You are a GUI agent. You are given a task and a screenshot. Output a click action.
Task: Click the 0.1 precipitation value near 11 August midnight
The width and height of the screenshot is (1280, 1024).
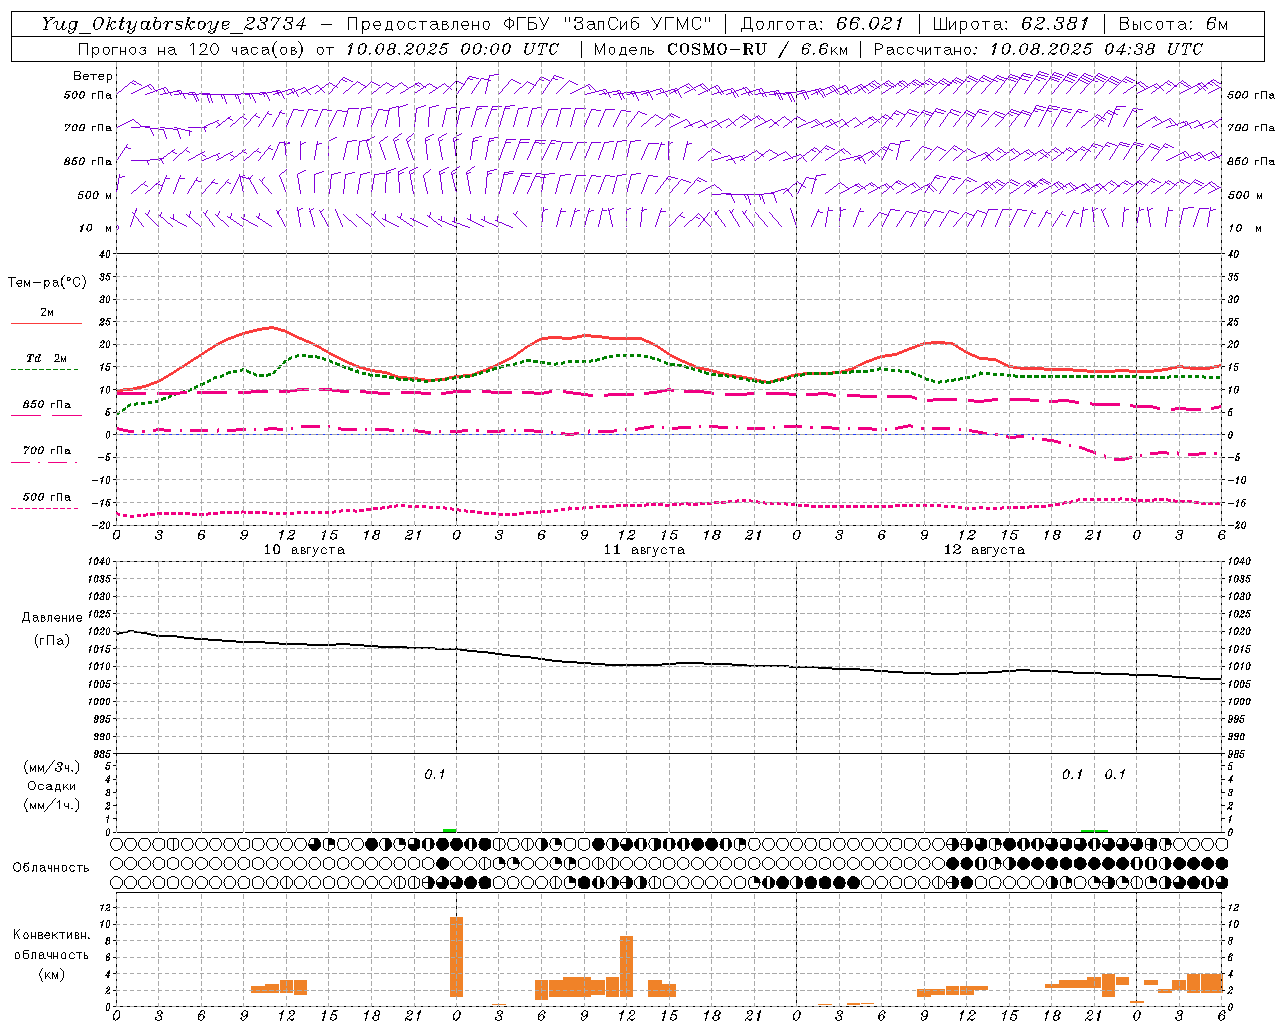coord(434,774)
